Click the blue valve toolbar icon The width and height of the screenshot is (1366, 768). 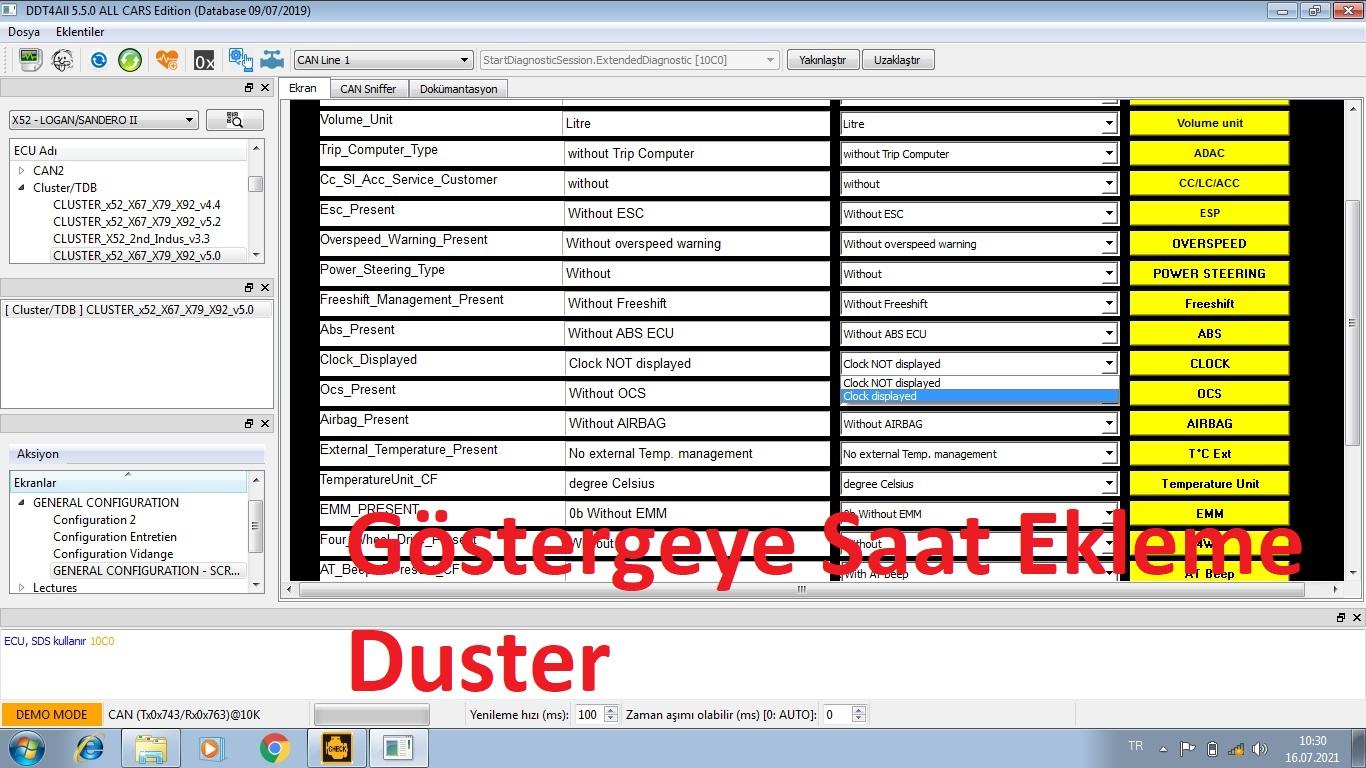(272, 60)
